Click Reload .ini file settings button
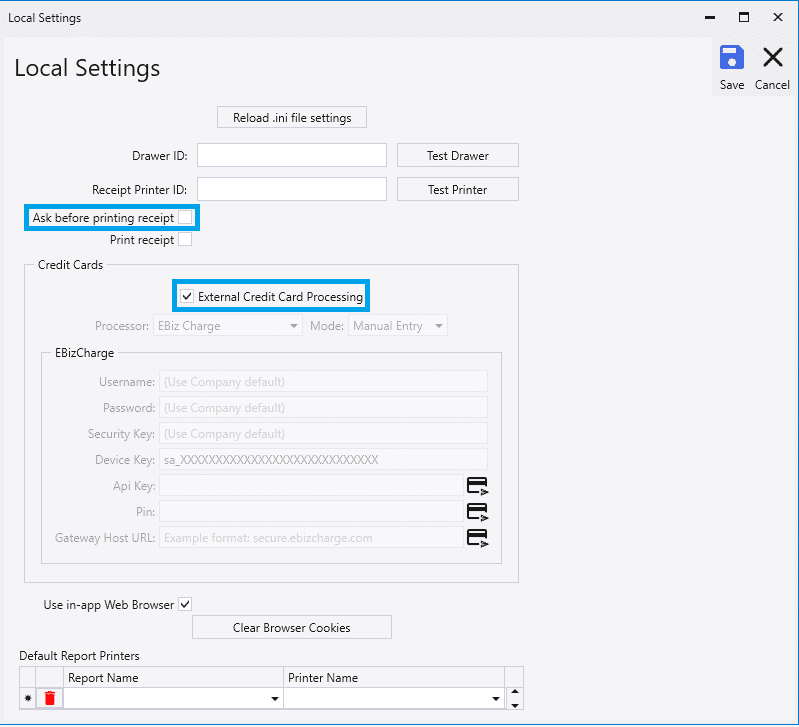This screenshot has height=727, width=799. 292,118
